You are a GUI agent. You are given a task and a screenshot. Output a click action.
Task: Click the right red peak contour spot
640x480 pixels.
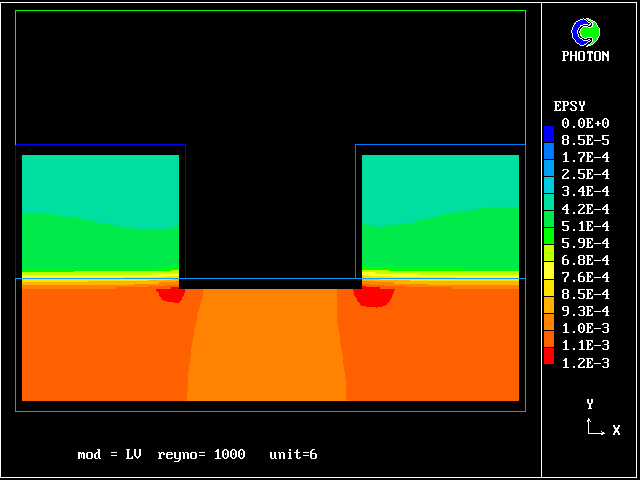[375, 296]
